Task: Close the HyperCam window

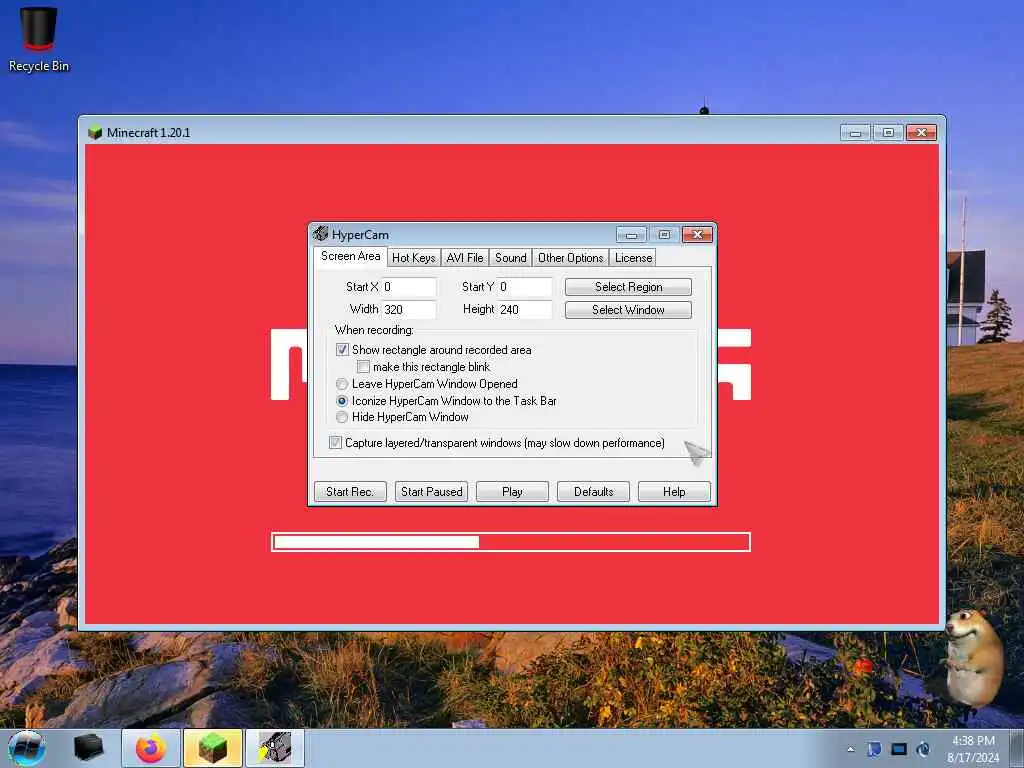Action: point(697,234)
